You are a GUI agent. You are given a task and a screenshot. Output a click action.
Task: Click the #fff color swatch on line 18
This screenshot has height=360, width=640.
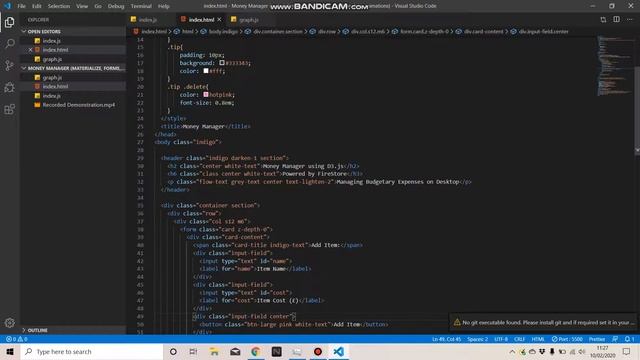[206, 71]
